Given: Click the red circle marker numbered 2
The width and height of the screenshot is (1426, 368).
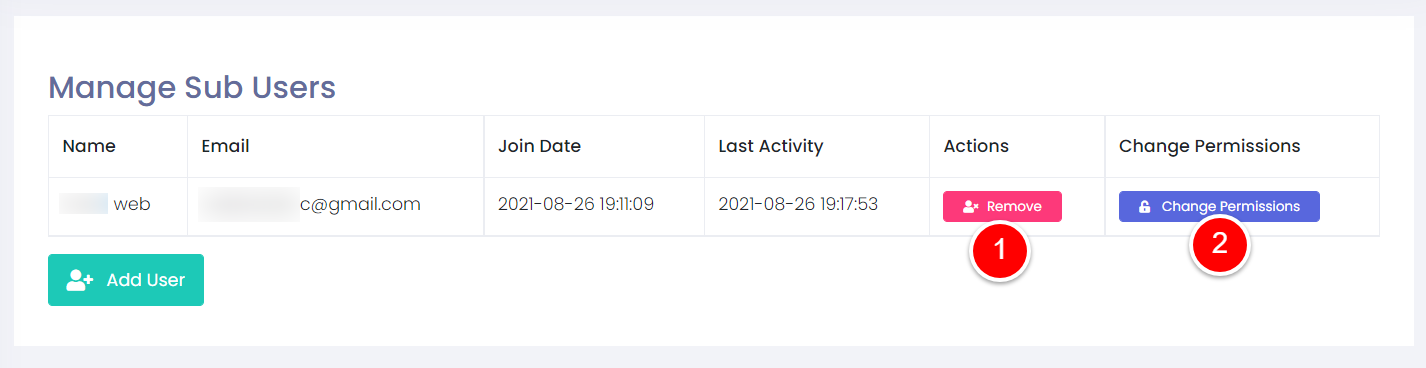Looking at the screenshot, I should coord(1220,243).
